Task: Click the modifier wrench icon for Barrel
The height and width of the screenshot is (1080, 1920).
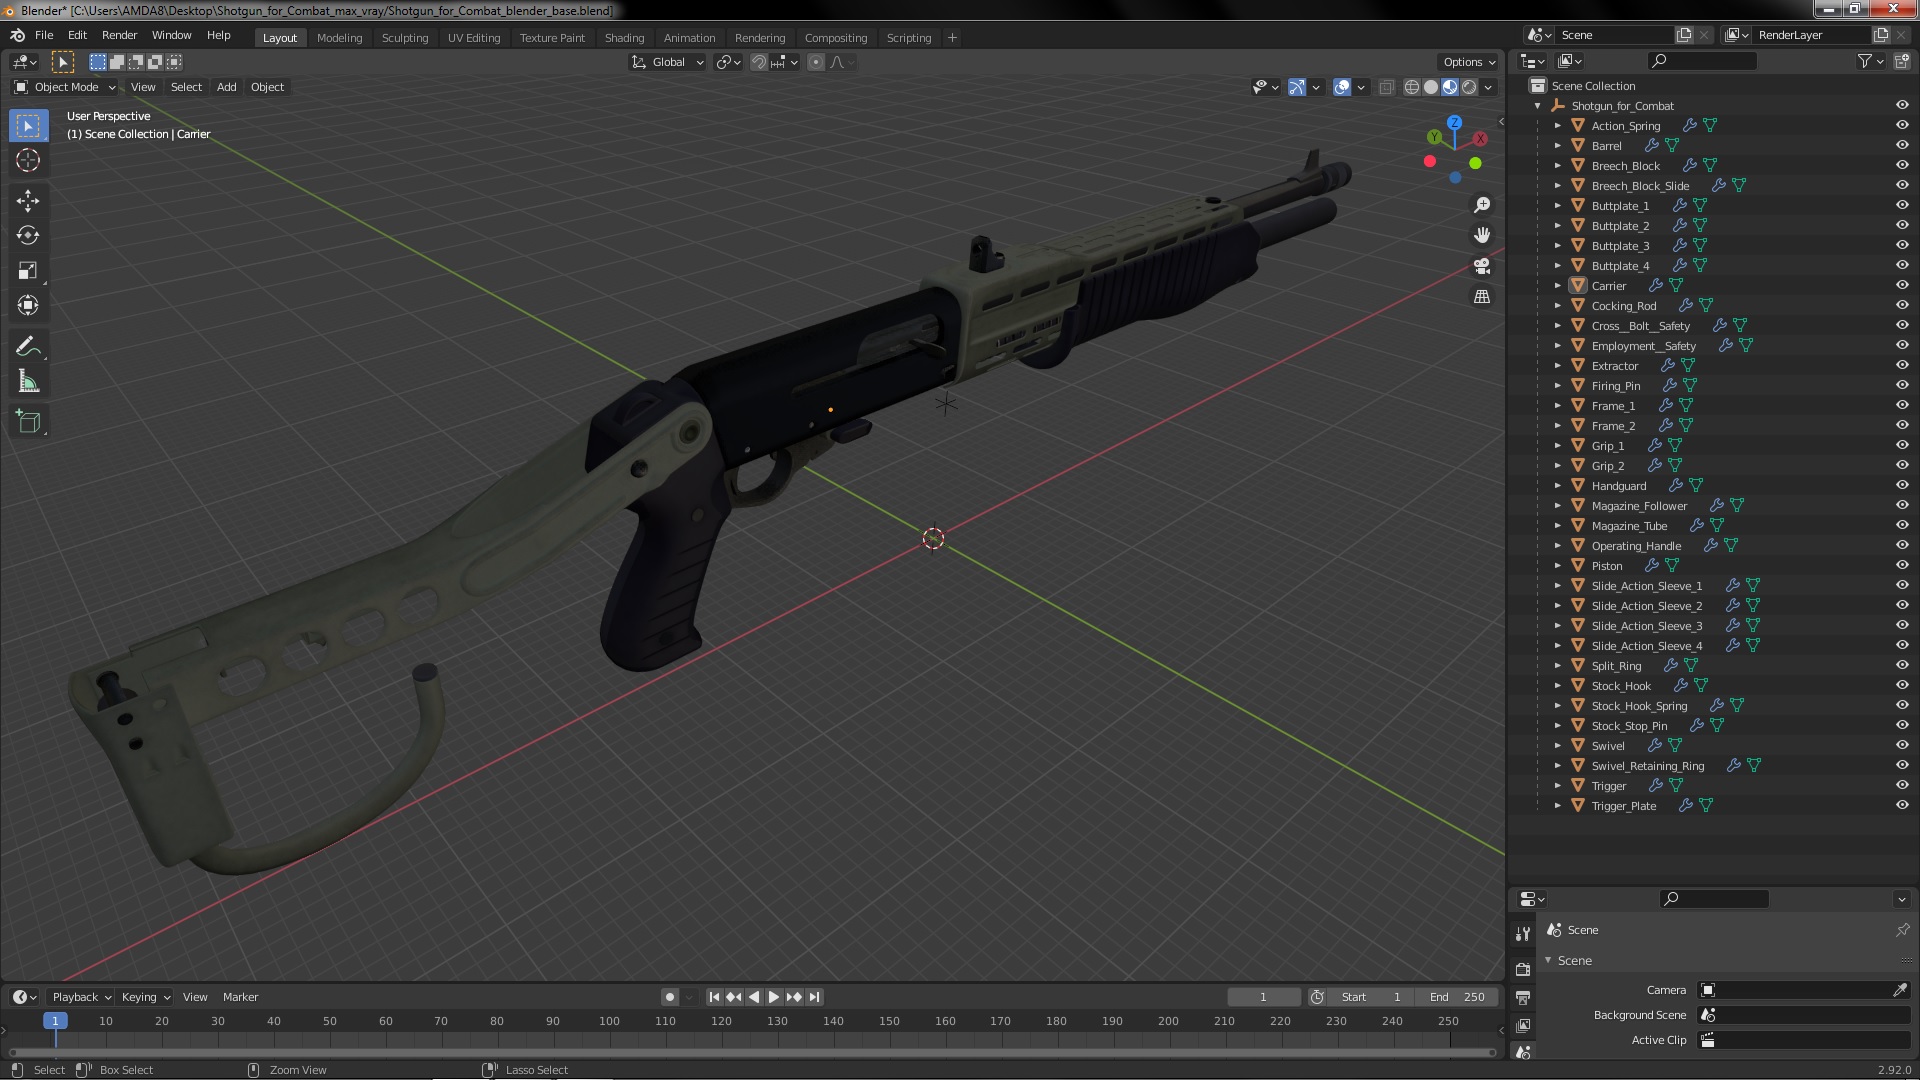Action: [x=1652, y=146]
